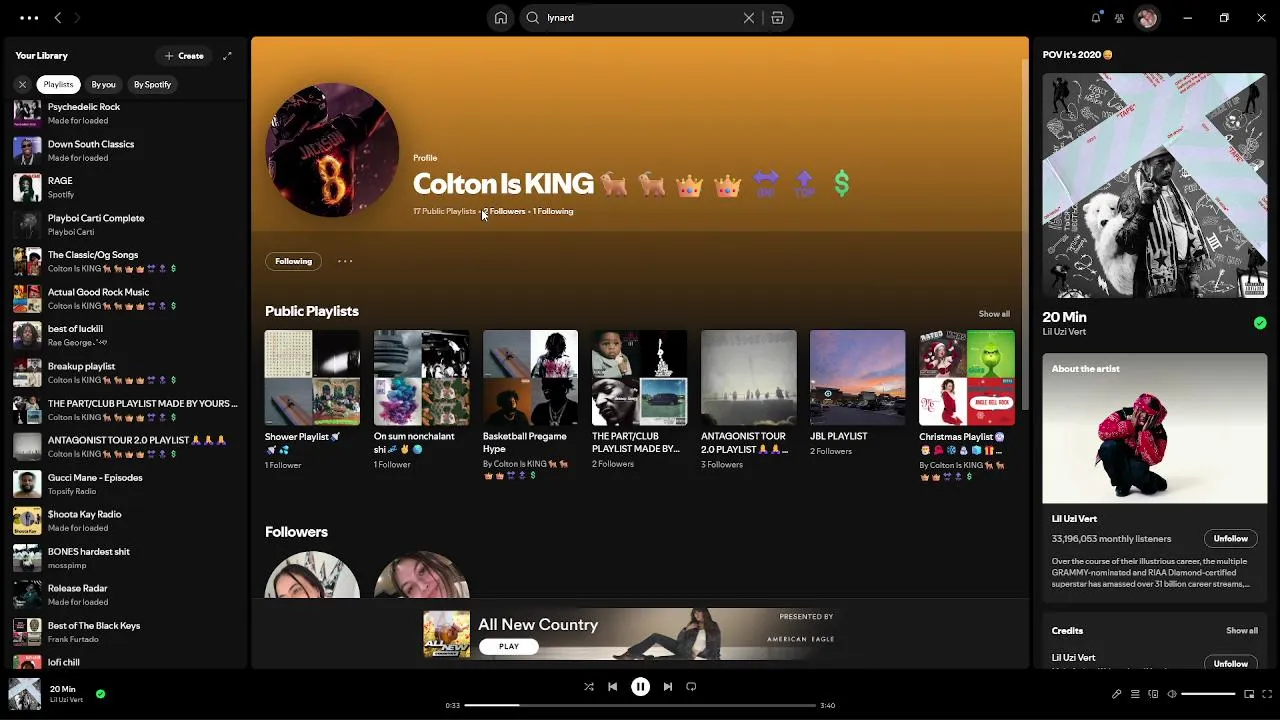The width and height of the screenshot is (1280, 720).
Task: Open Down South Classics in library
Action: 125,150
